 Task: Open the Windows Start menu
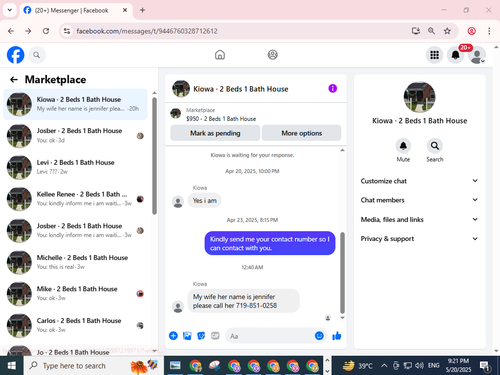[12, 366]
